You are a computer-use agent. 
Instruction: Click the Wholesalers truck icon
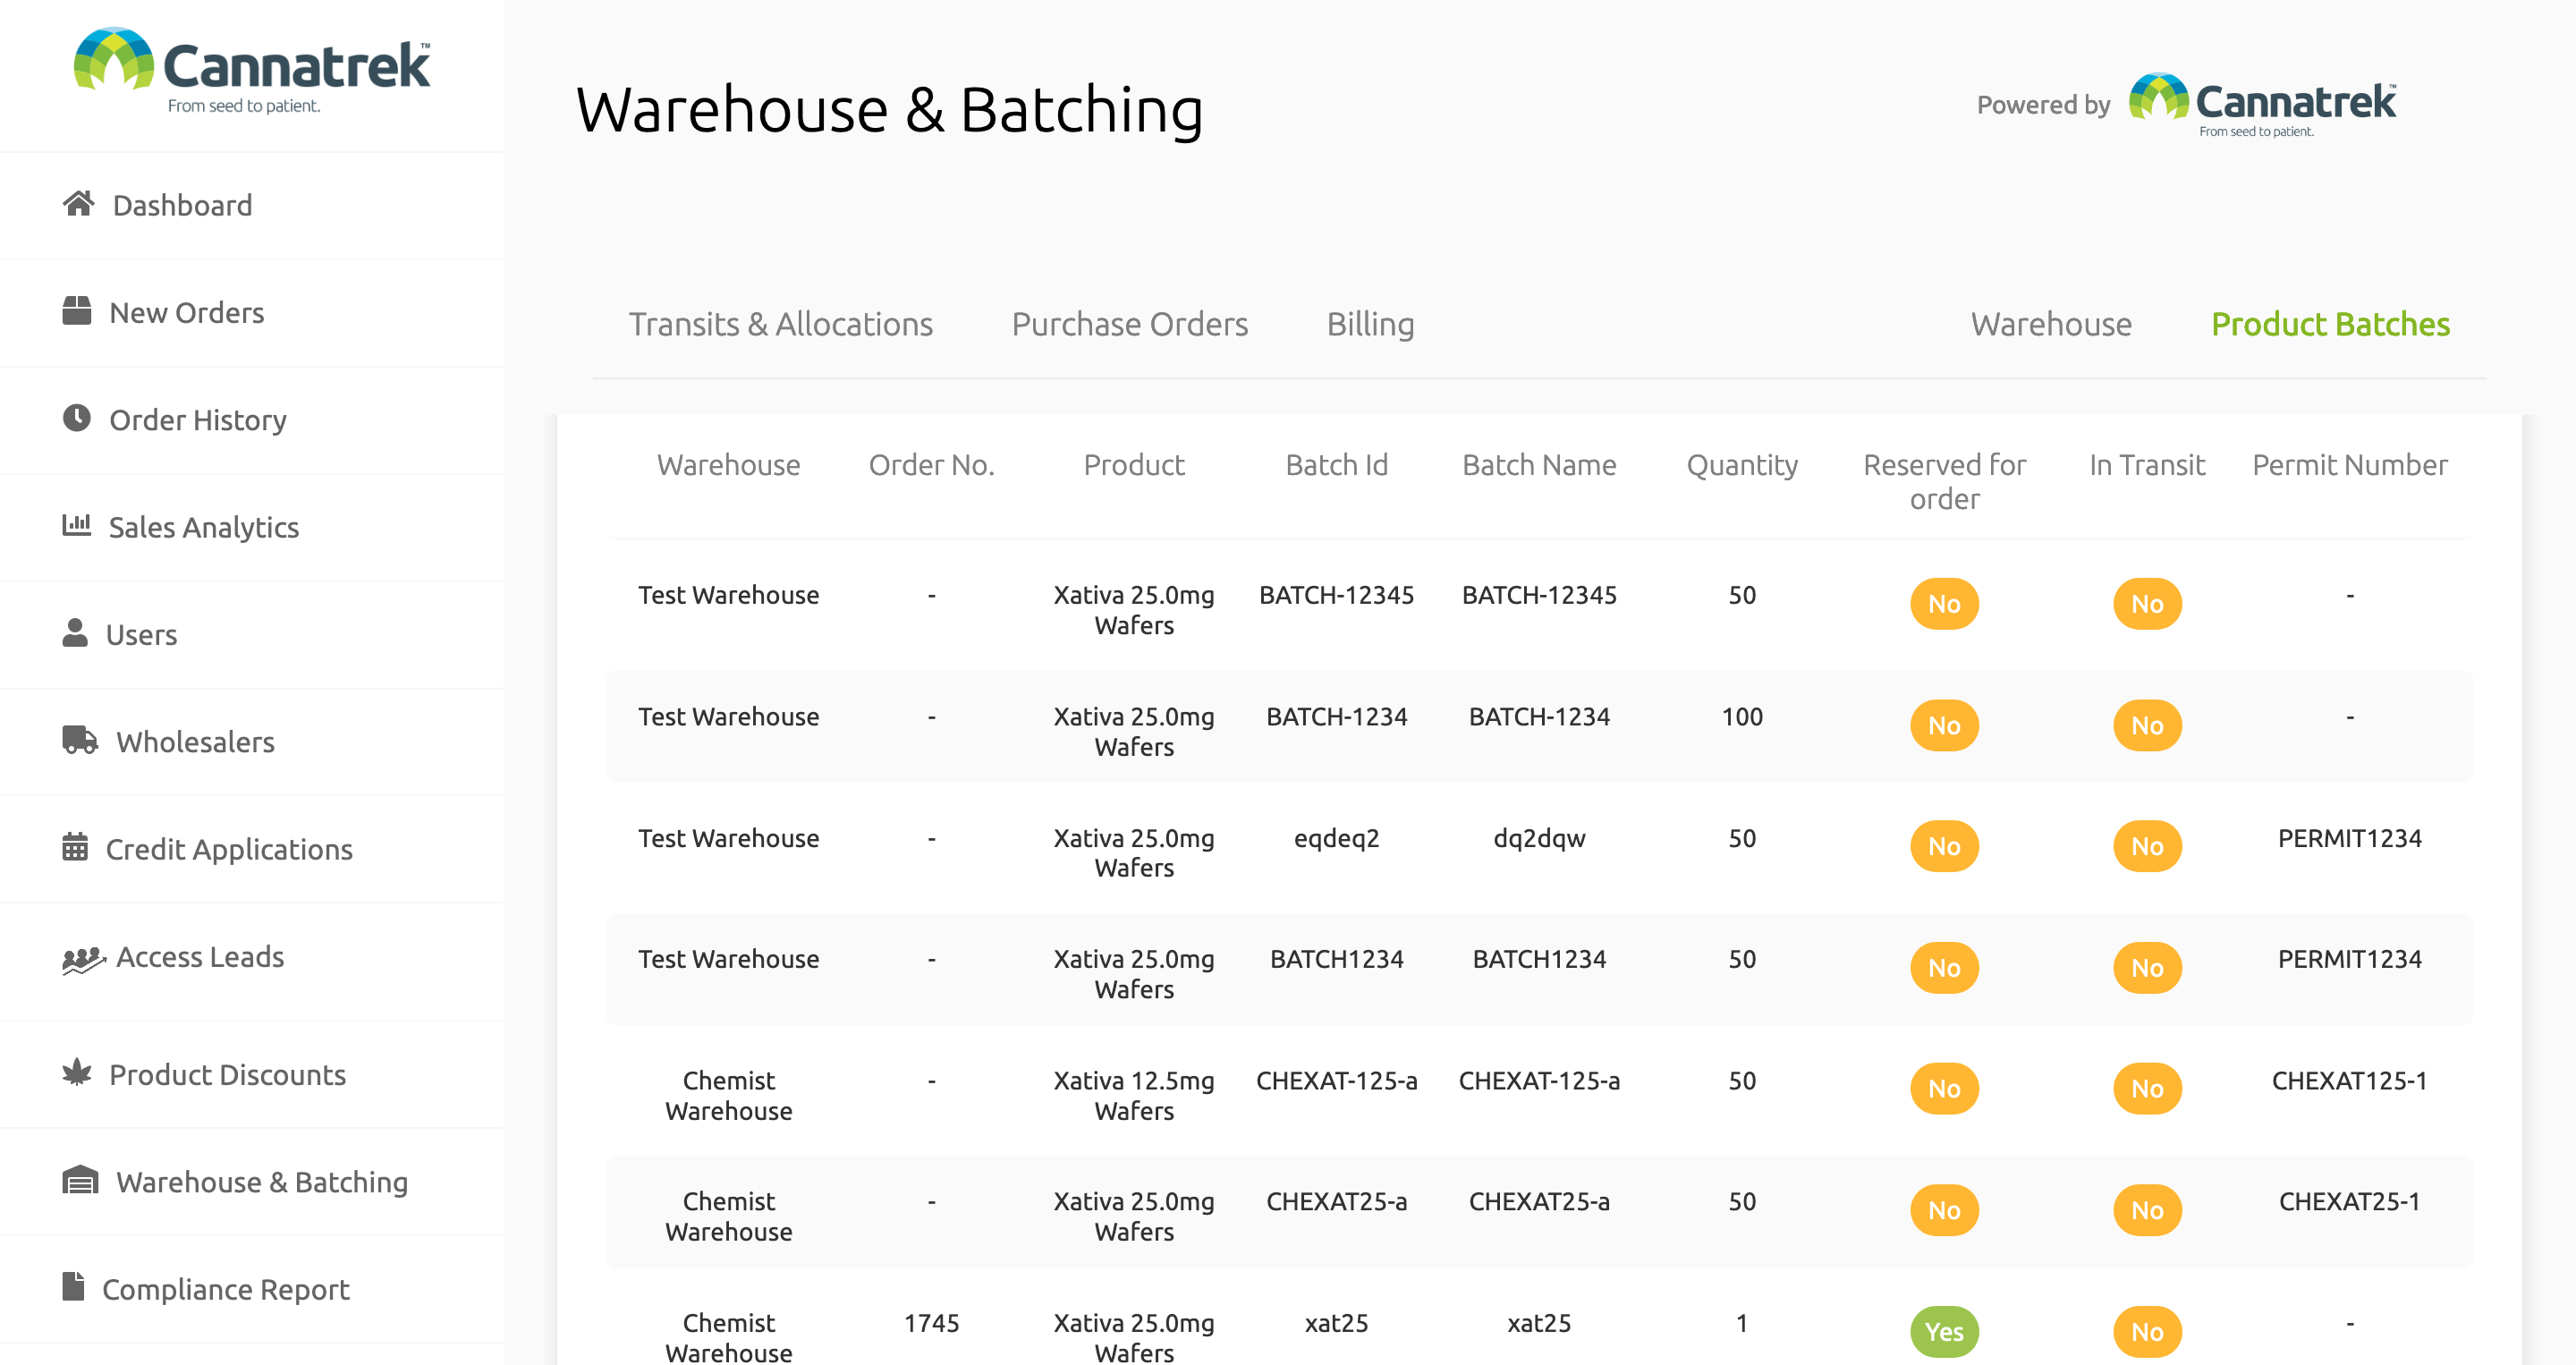80,740
